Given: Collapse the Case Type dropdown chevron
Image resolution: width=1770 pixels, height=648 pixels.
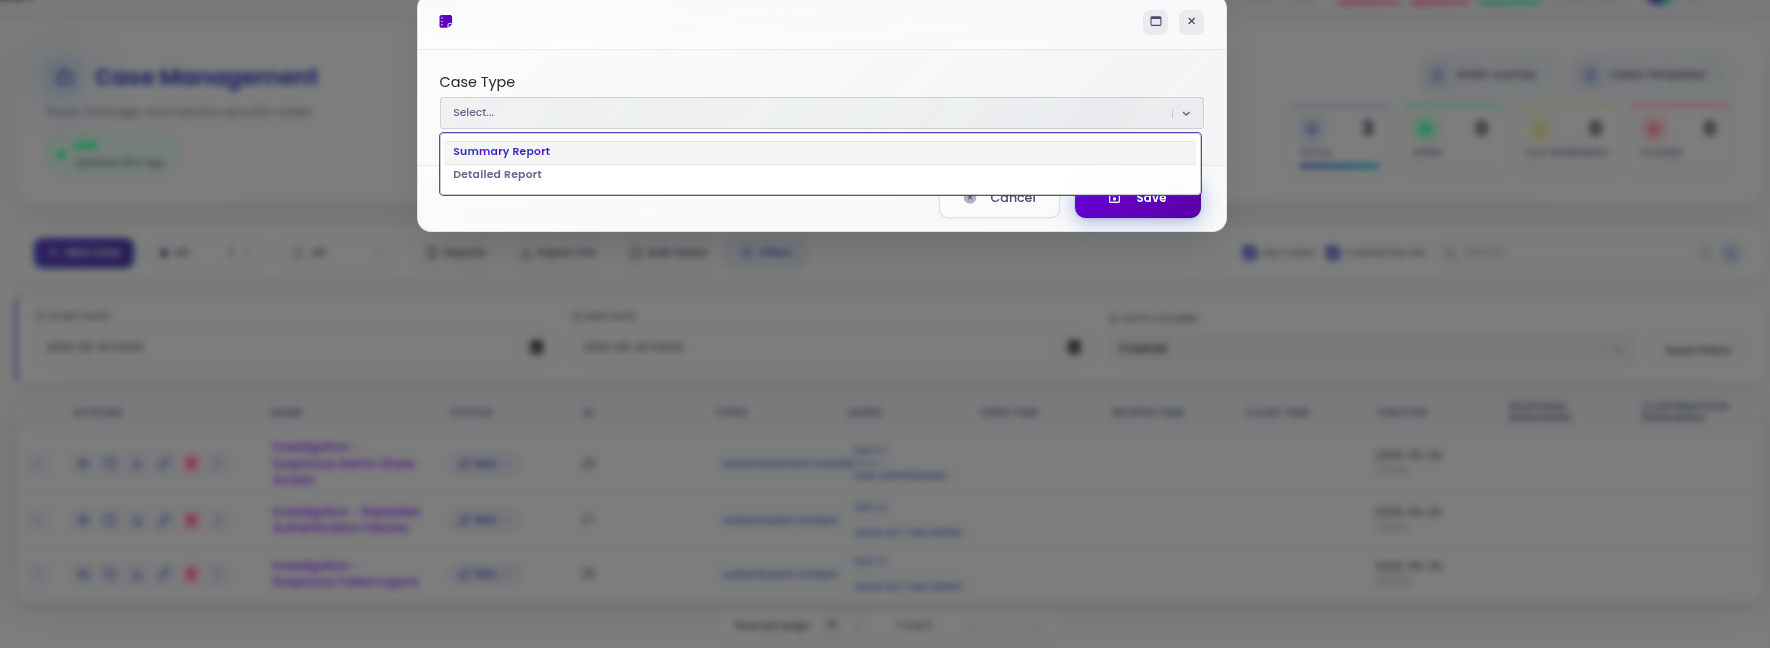Looking at the screenshot, I should pos(1186,113).
